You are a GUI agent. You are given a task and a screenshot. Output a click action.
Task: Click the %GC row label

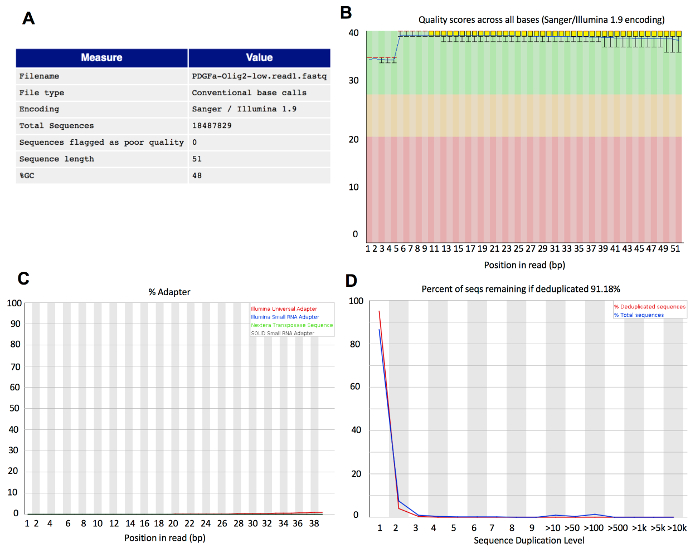click(x=27, y=176)
